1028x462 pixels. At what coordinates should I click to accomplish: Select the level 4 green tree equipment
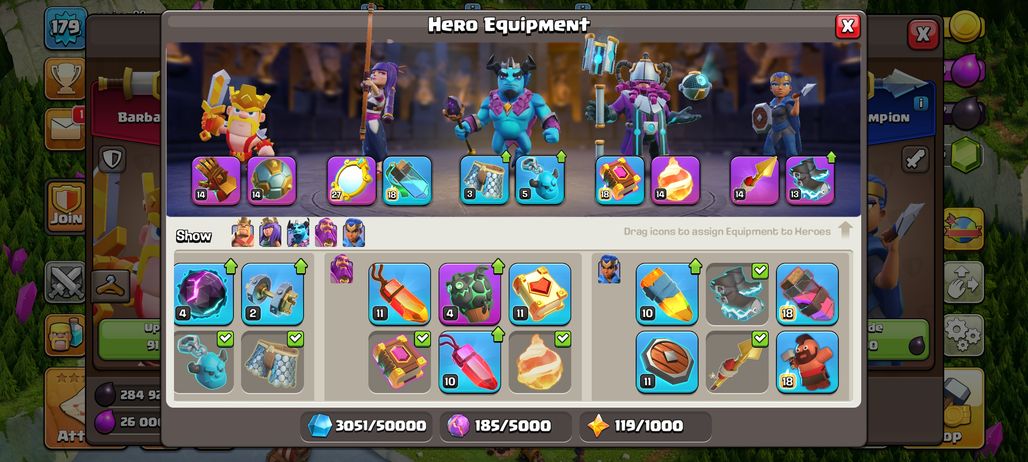(x=469, y=294)
